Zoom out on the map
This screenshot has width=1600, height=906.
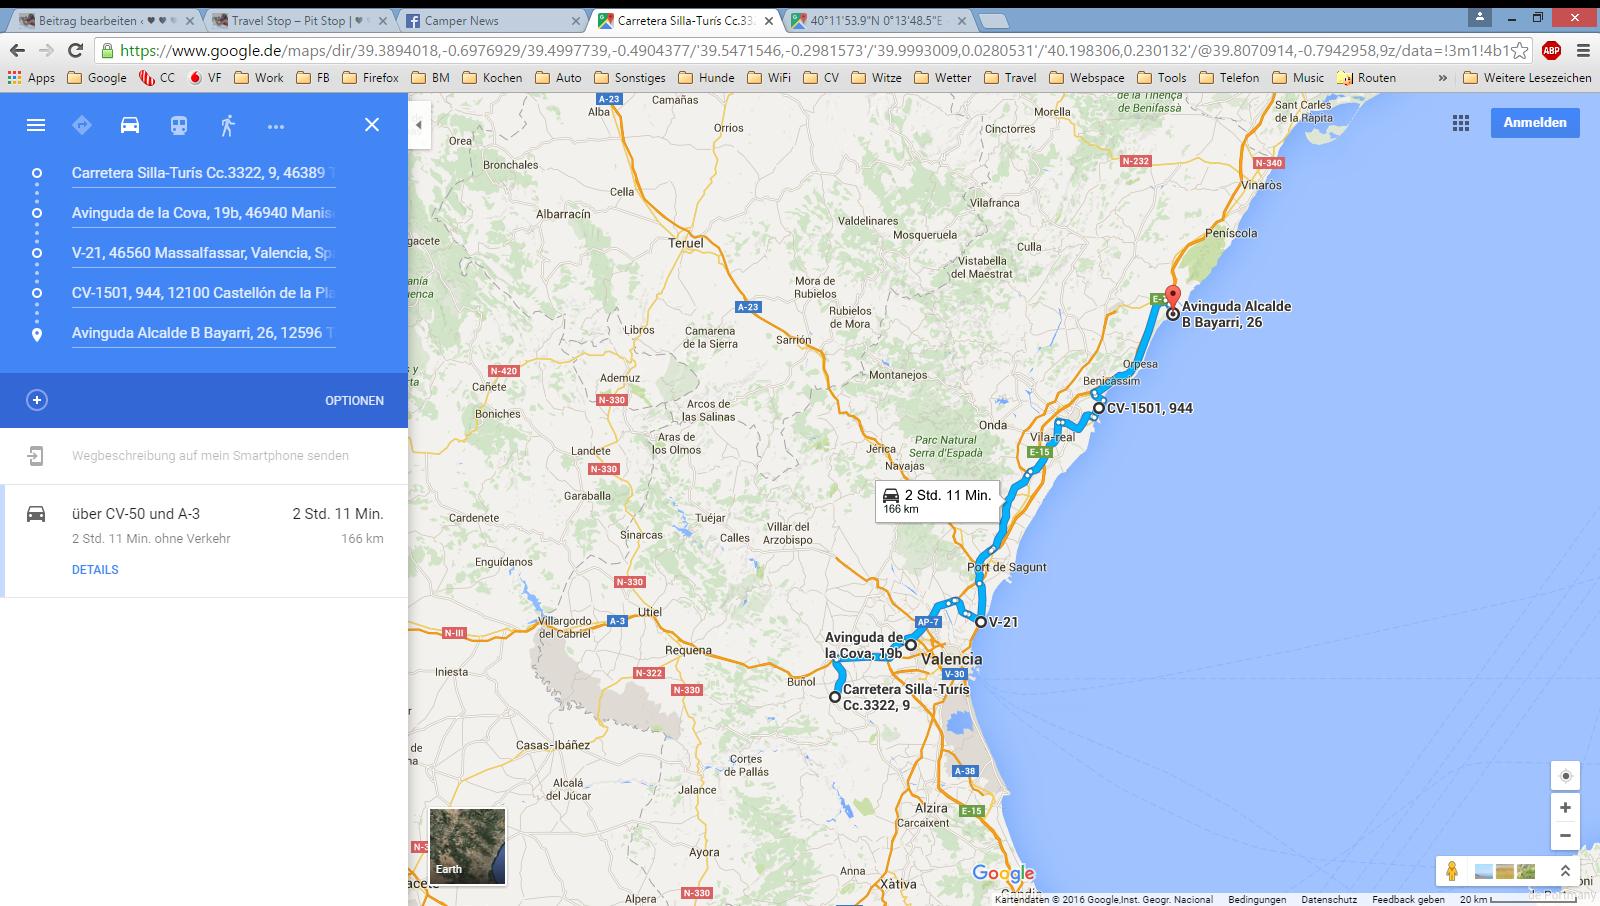(x=1566, y=835)
